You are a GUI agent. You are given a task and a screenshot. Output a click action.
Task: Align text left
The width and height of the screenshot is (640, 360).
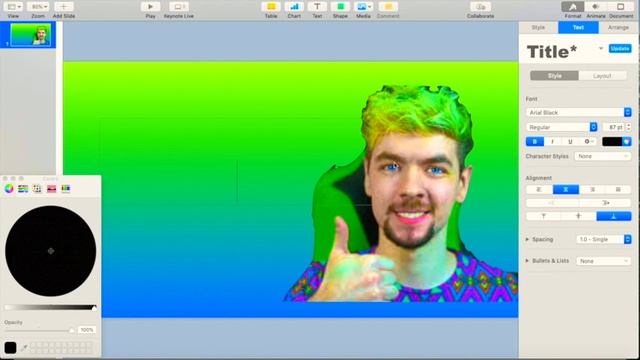click(539, 189)
